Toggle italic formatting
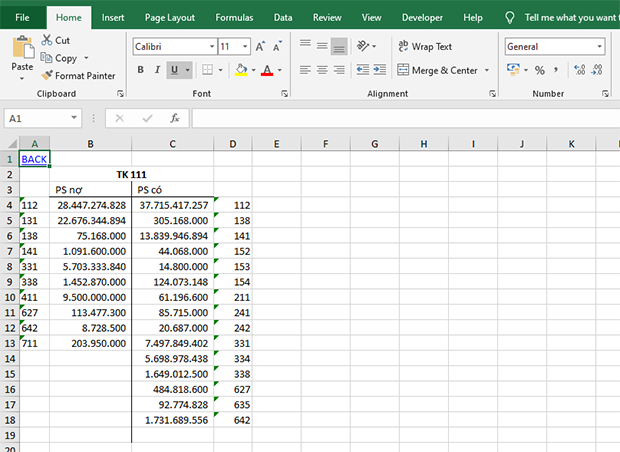The width and height of the screenshot is (620, 452). [158, 70]
